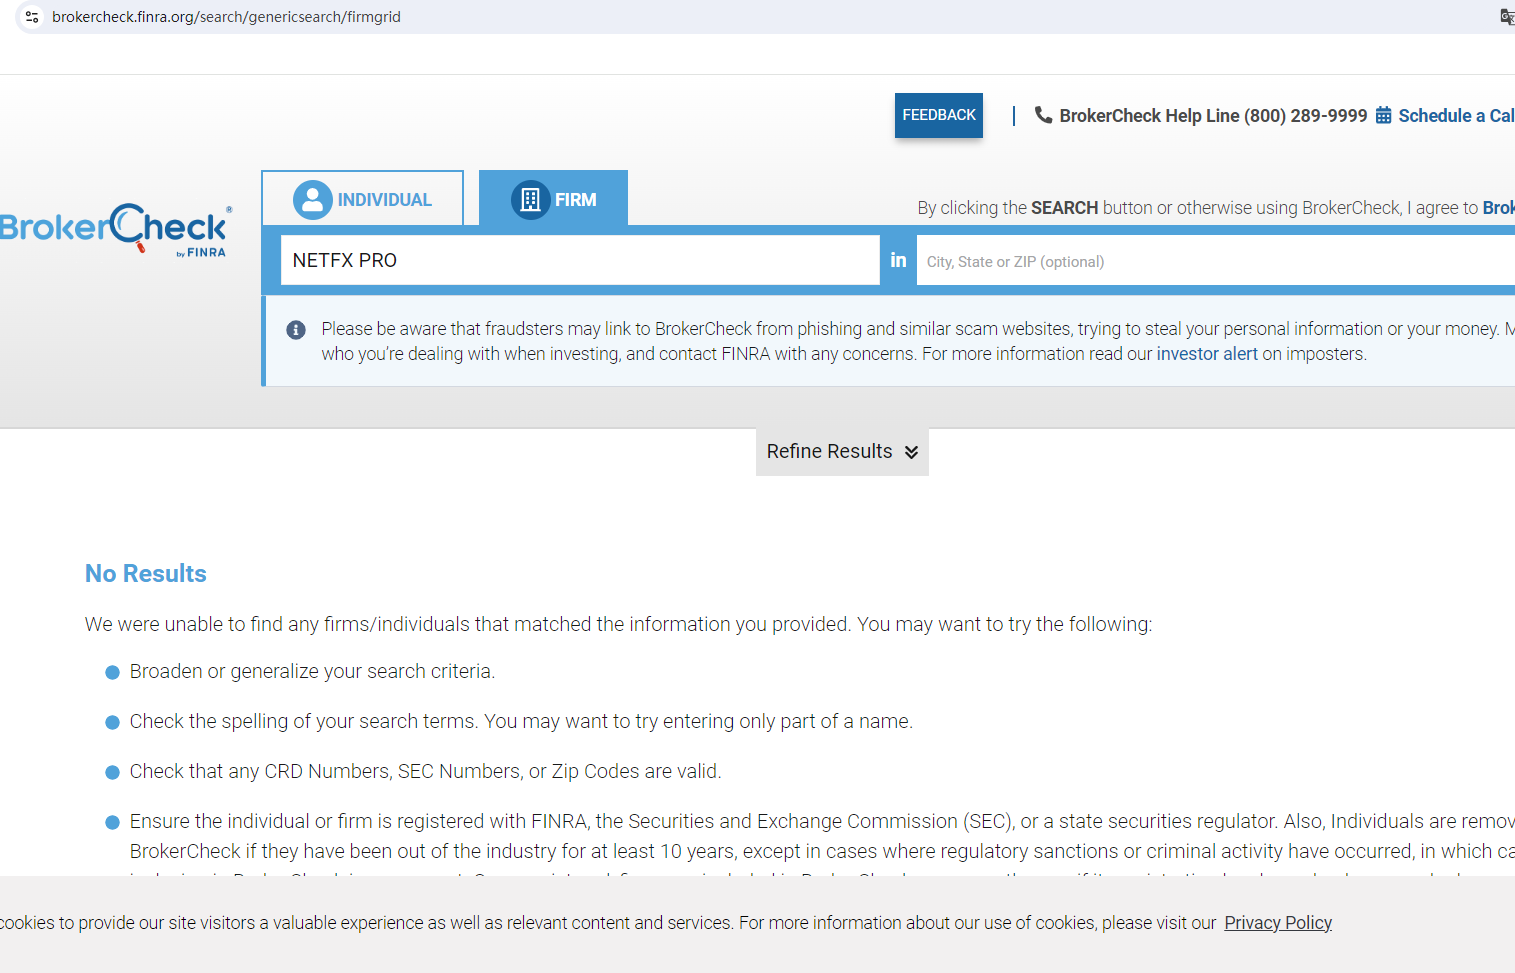The image size is (1515, 973).
Task: Click the calendar icon beside Schedule a Call
Action: pos(1384,115)
